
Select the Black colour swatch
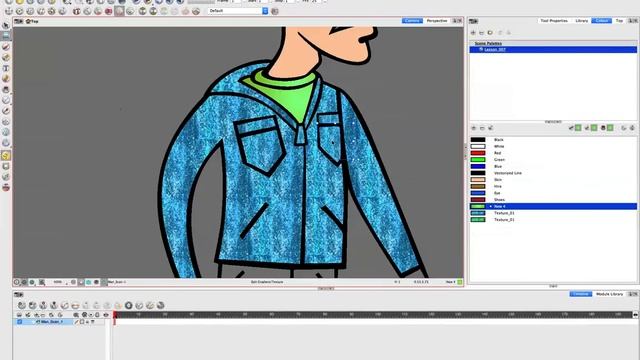click(478, 140)
